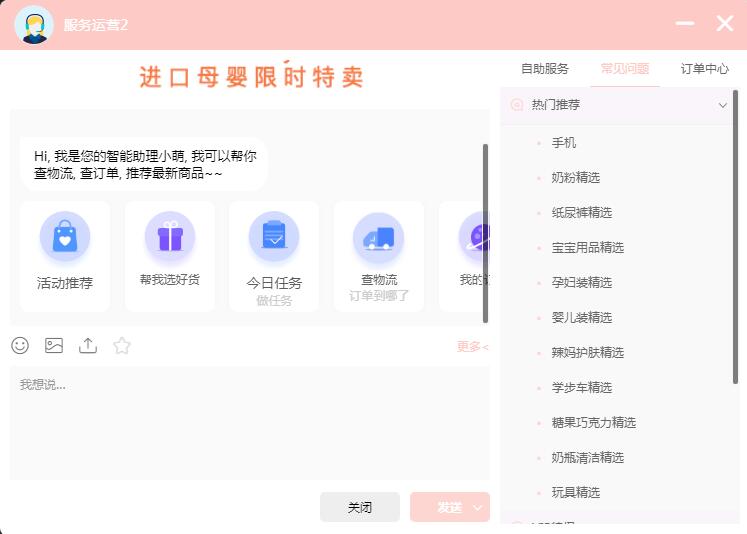The image size is (747, 534).
Task: Select 纸尿裤精选 list item
Action: 582,212
